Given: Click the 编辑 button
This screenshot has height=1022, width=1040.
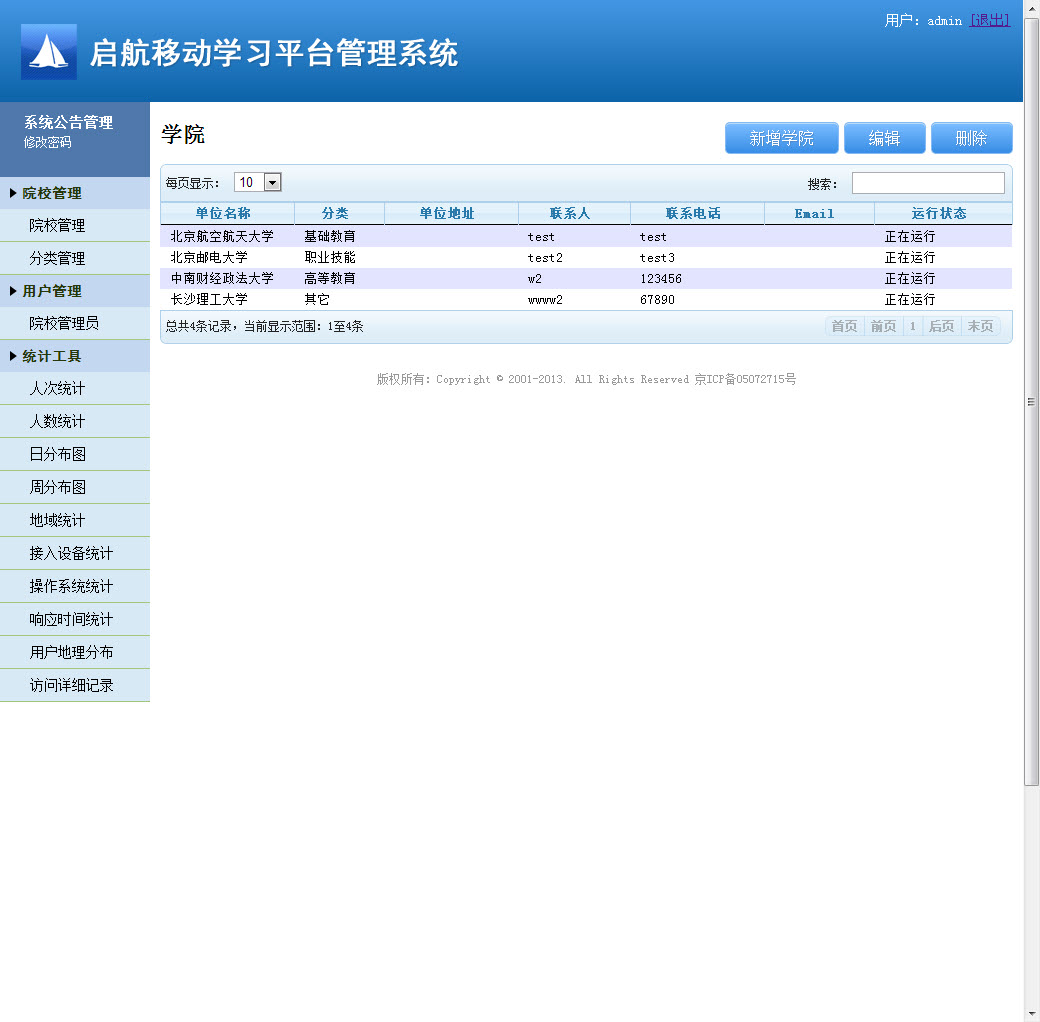Looking at the screenshot, I should 884,137.
